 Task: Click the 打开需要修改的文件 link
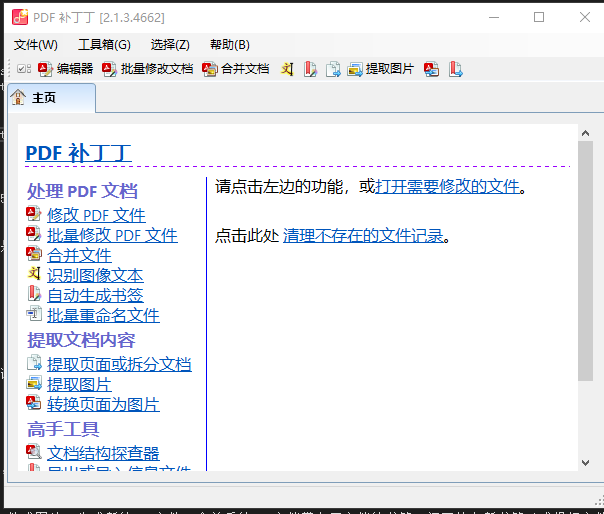tap(447, 186)
